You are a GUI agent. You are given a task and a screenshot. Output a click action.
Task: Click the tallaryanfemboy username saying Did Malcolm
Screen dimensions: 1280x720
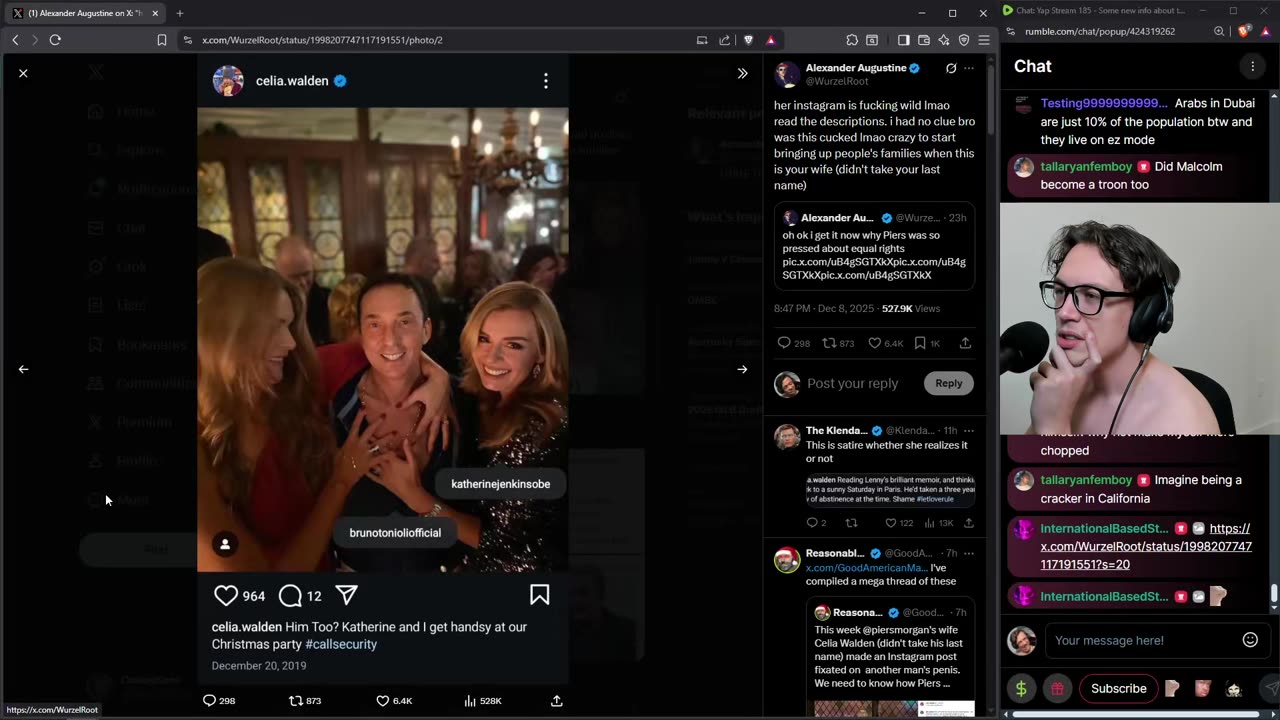point(1086,167)
